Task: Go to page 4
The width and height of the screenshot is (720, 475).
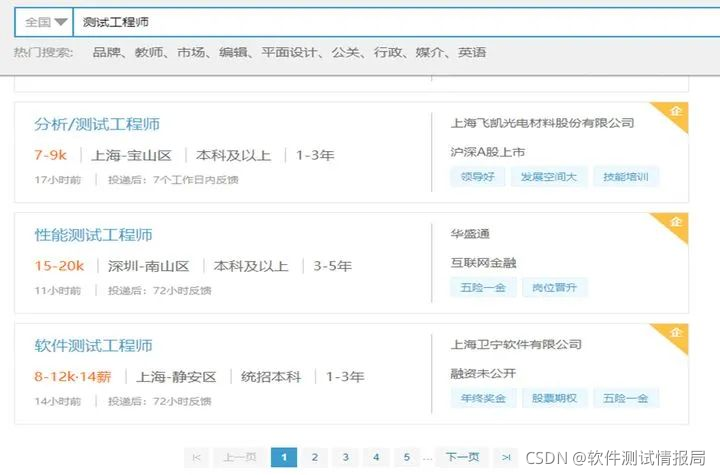Action: [376, 458]
